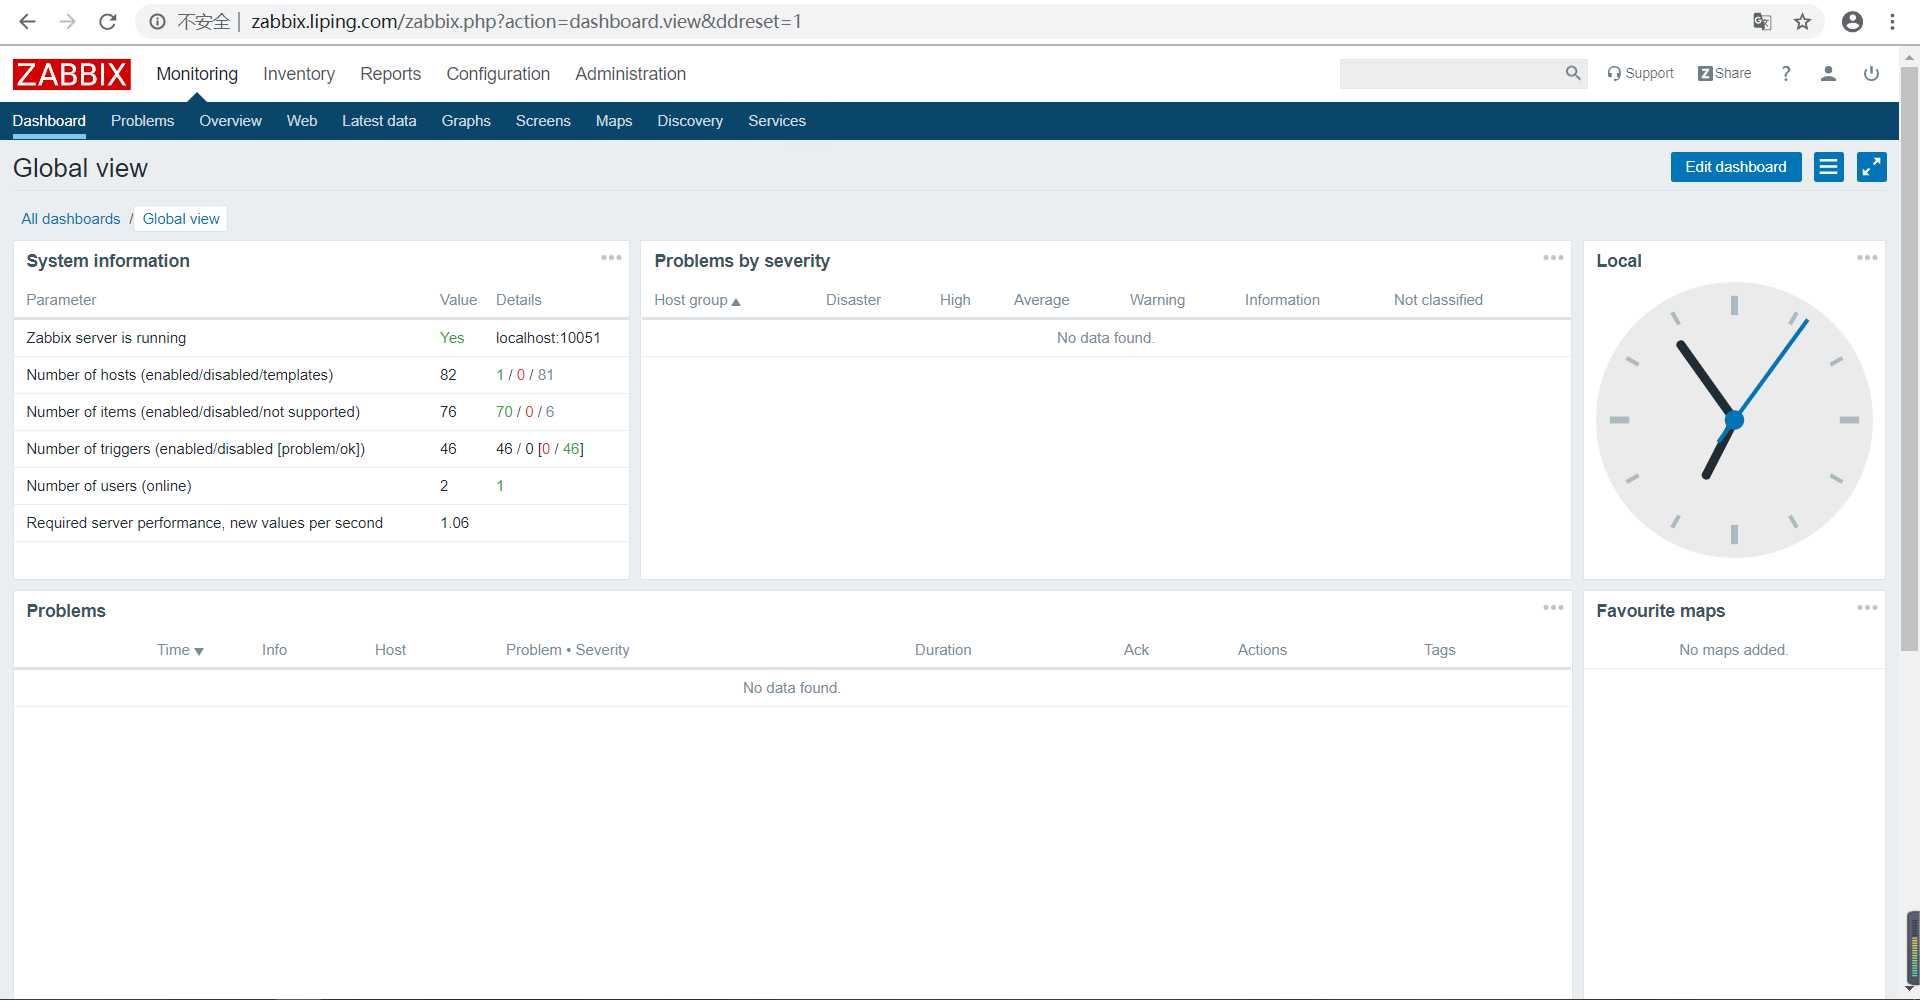Reload the page in the browser
Image resolution: width=1920 pixels, height=1000 pixels.
(x=108, y=21)
